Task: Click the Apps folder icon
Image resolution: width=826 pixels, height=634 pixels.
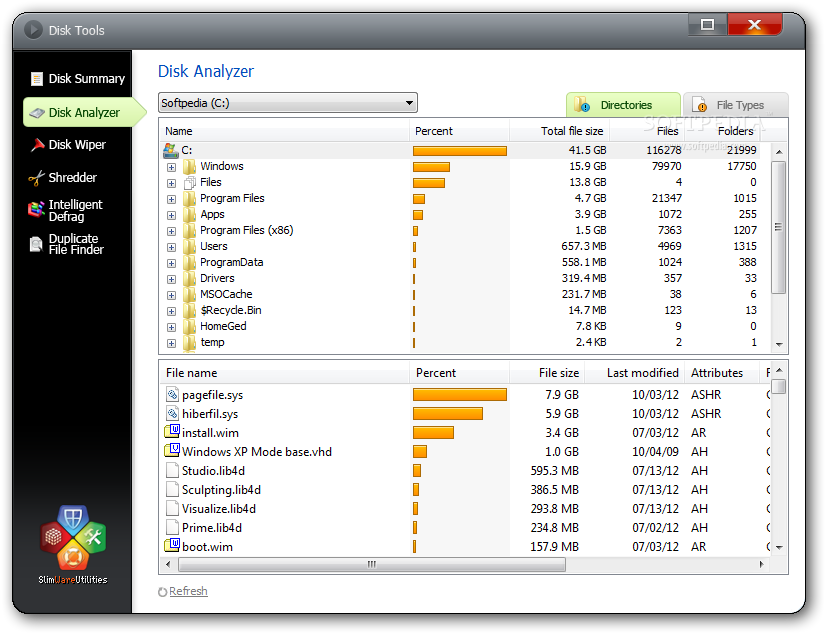Action: [x=190, y=215]
